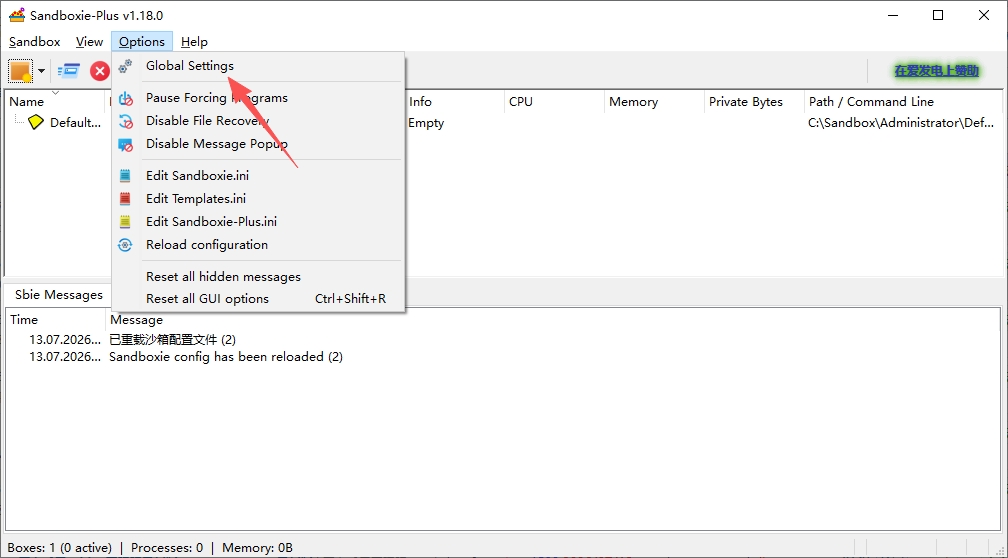Click the orange new sandbox toolbar icon
Screen dimensions: 1008x558
(x=21, y=71)
